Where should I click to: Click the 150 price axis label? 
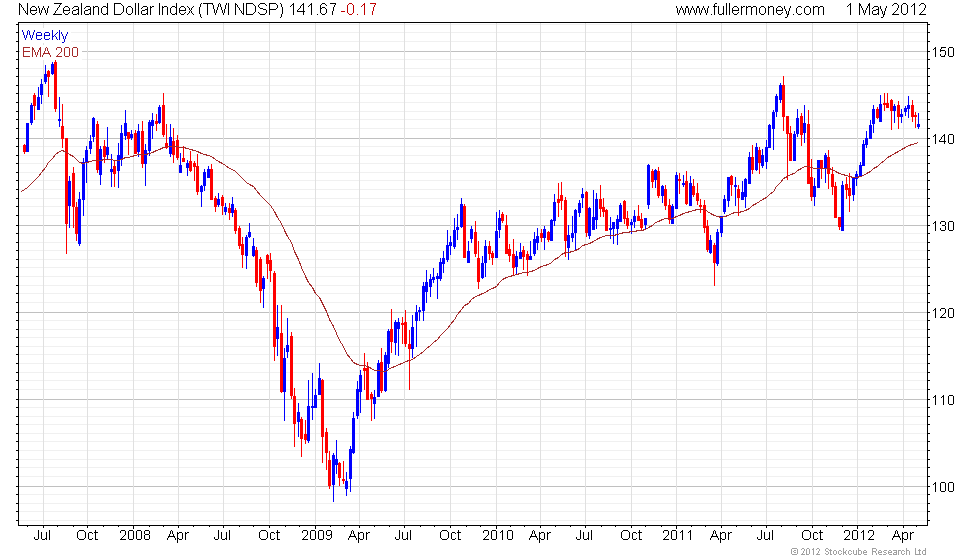(x=942, y=52)
